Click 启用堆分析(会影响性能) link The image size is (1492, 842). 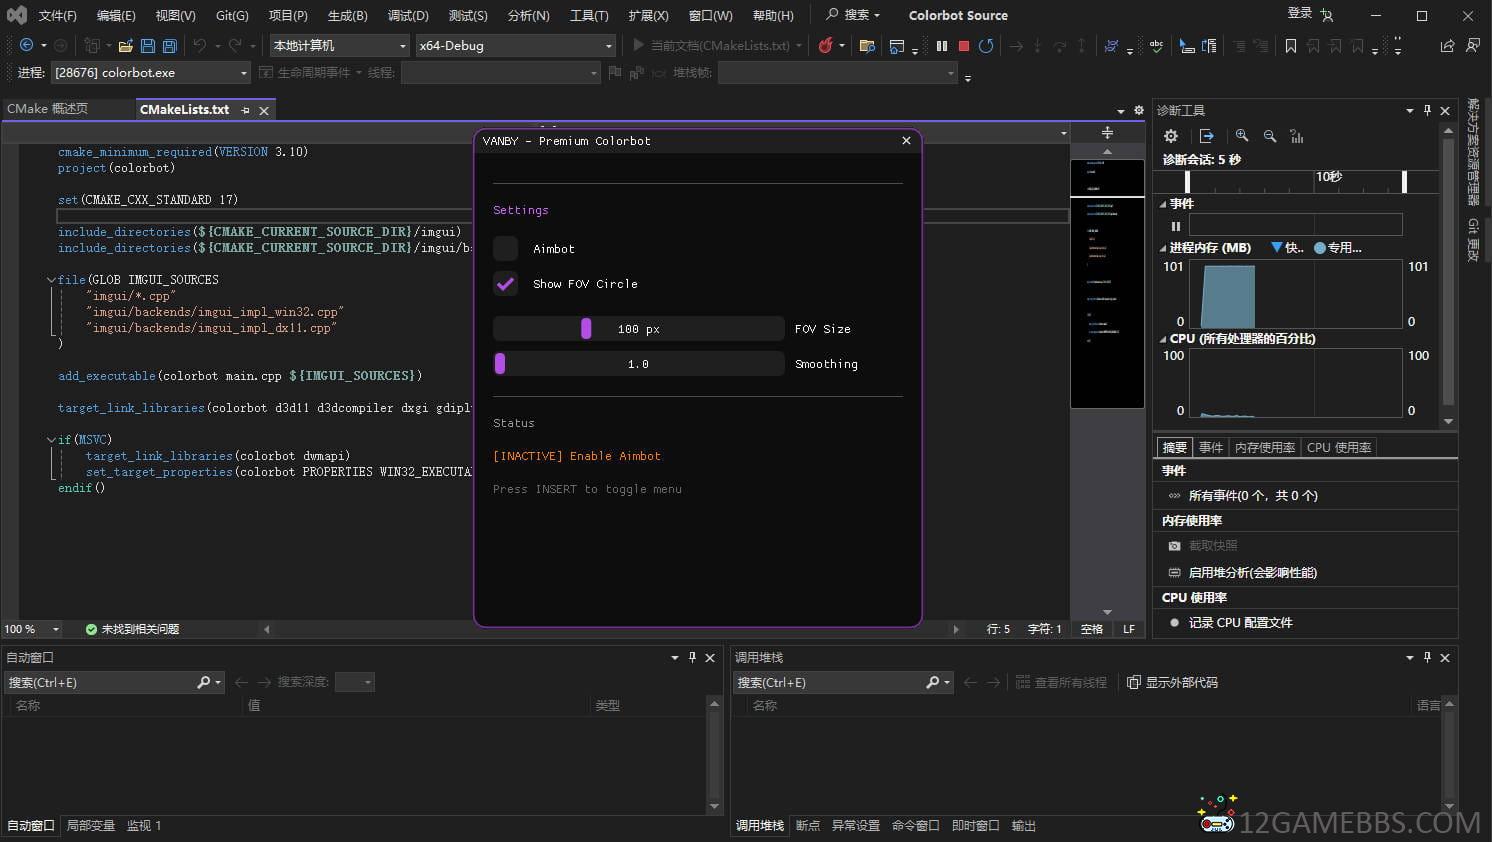(1252, 573)
